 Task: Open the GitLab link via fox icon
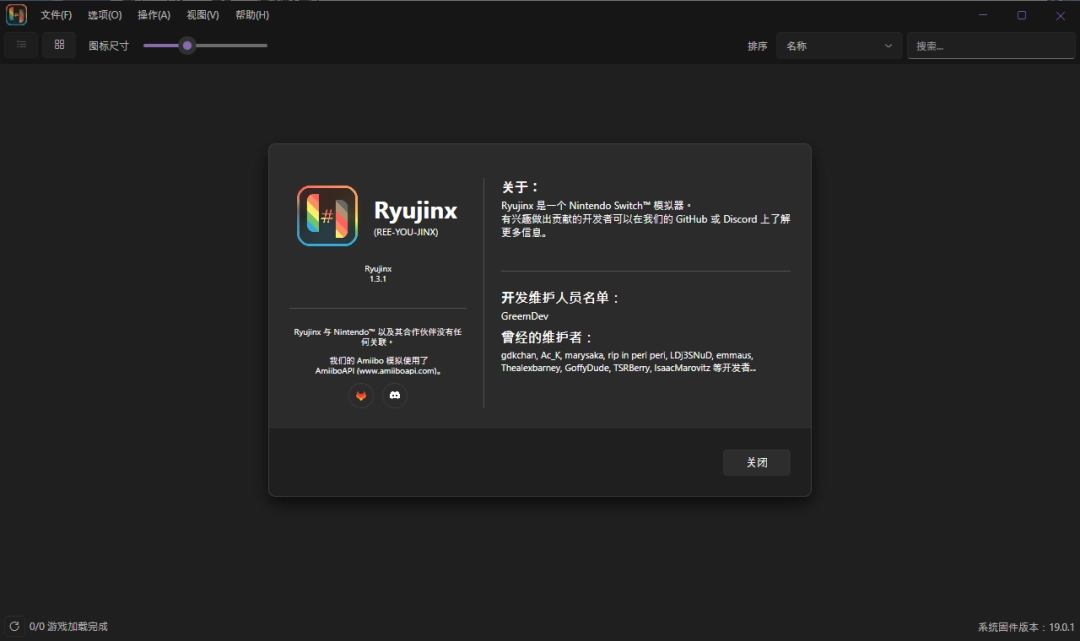click(x=360, y=395)
